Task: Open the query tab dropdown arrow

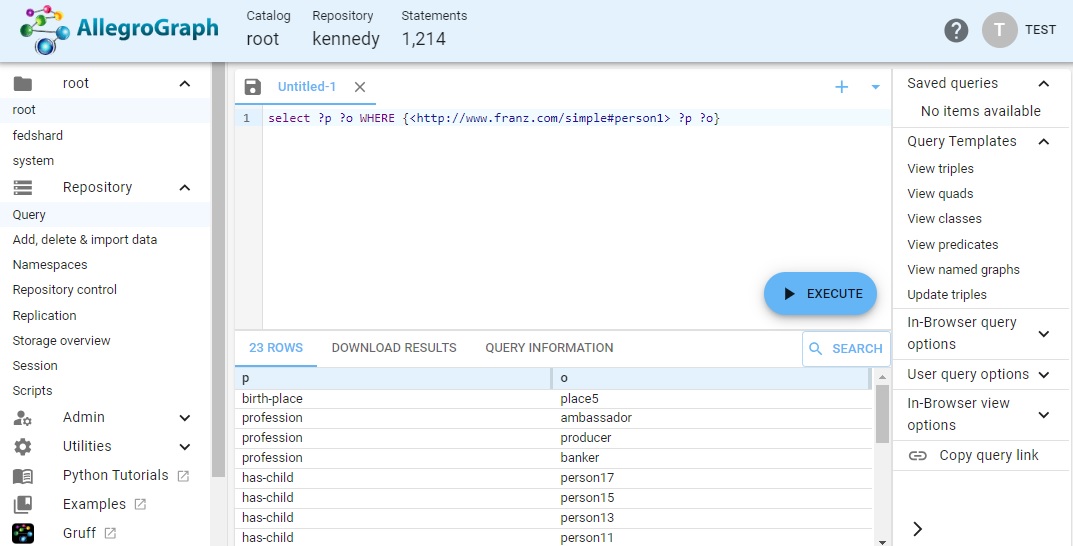Action: click(x=875, y=87)
